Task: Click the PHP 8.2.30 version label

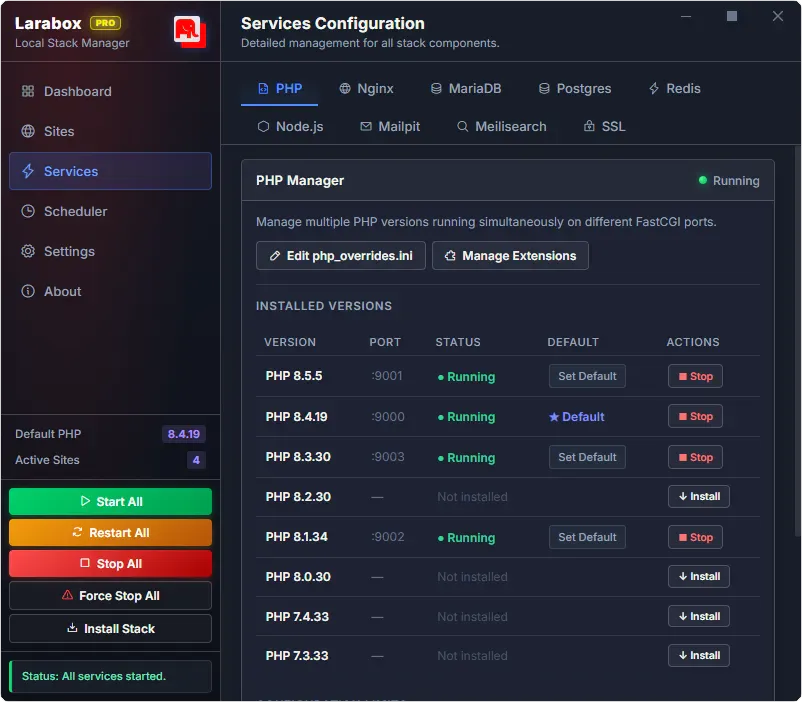Action: point(298,497)
